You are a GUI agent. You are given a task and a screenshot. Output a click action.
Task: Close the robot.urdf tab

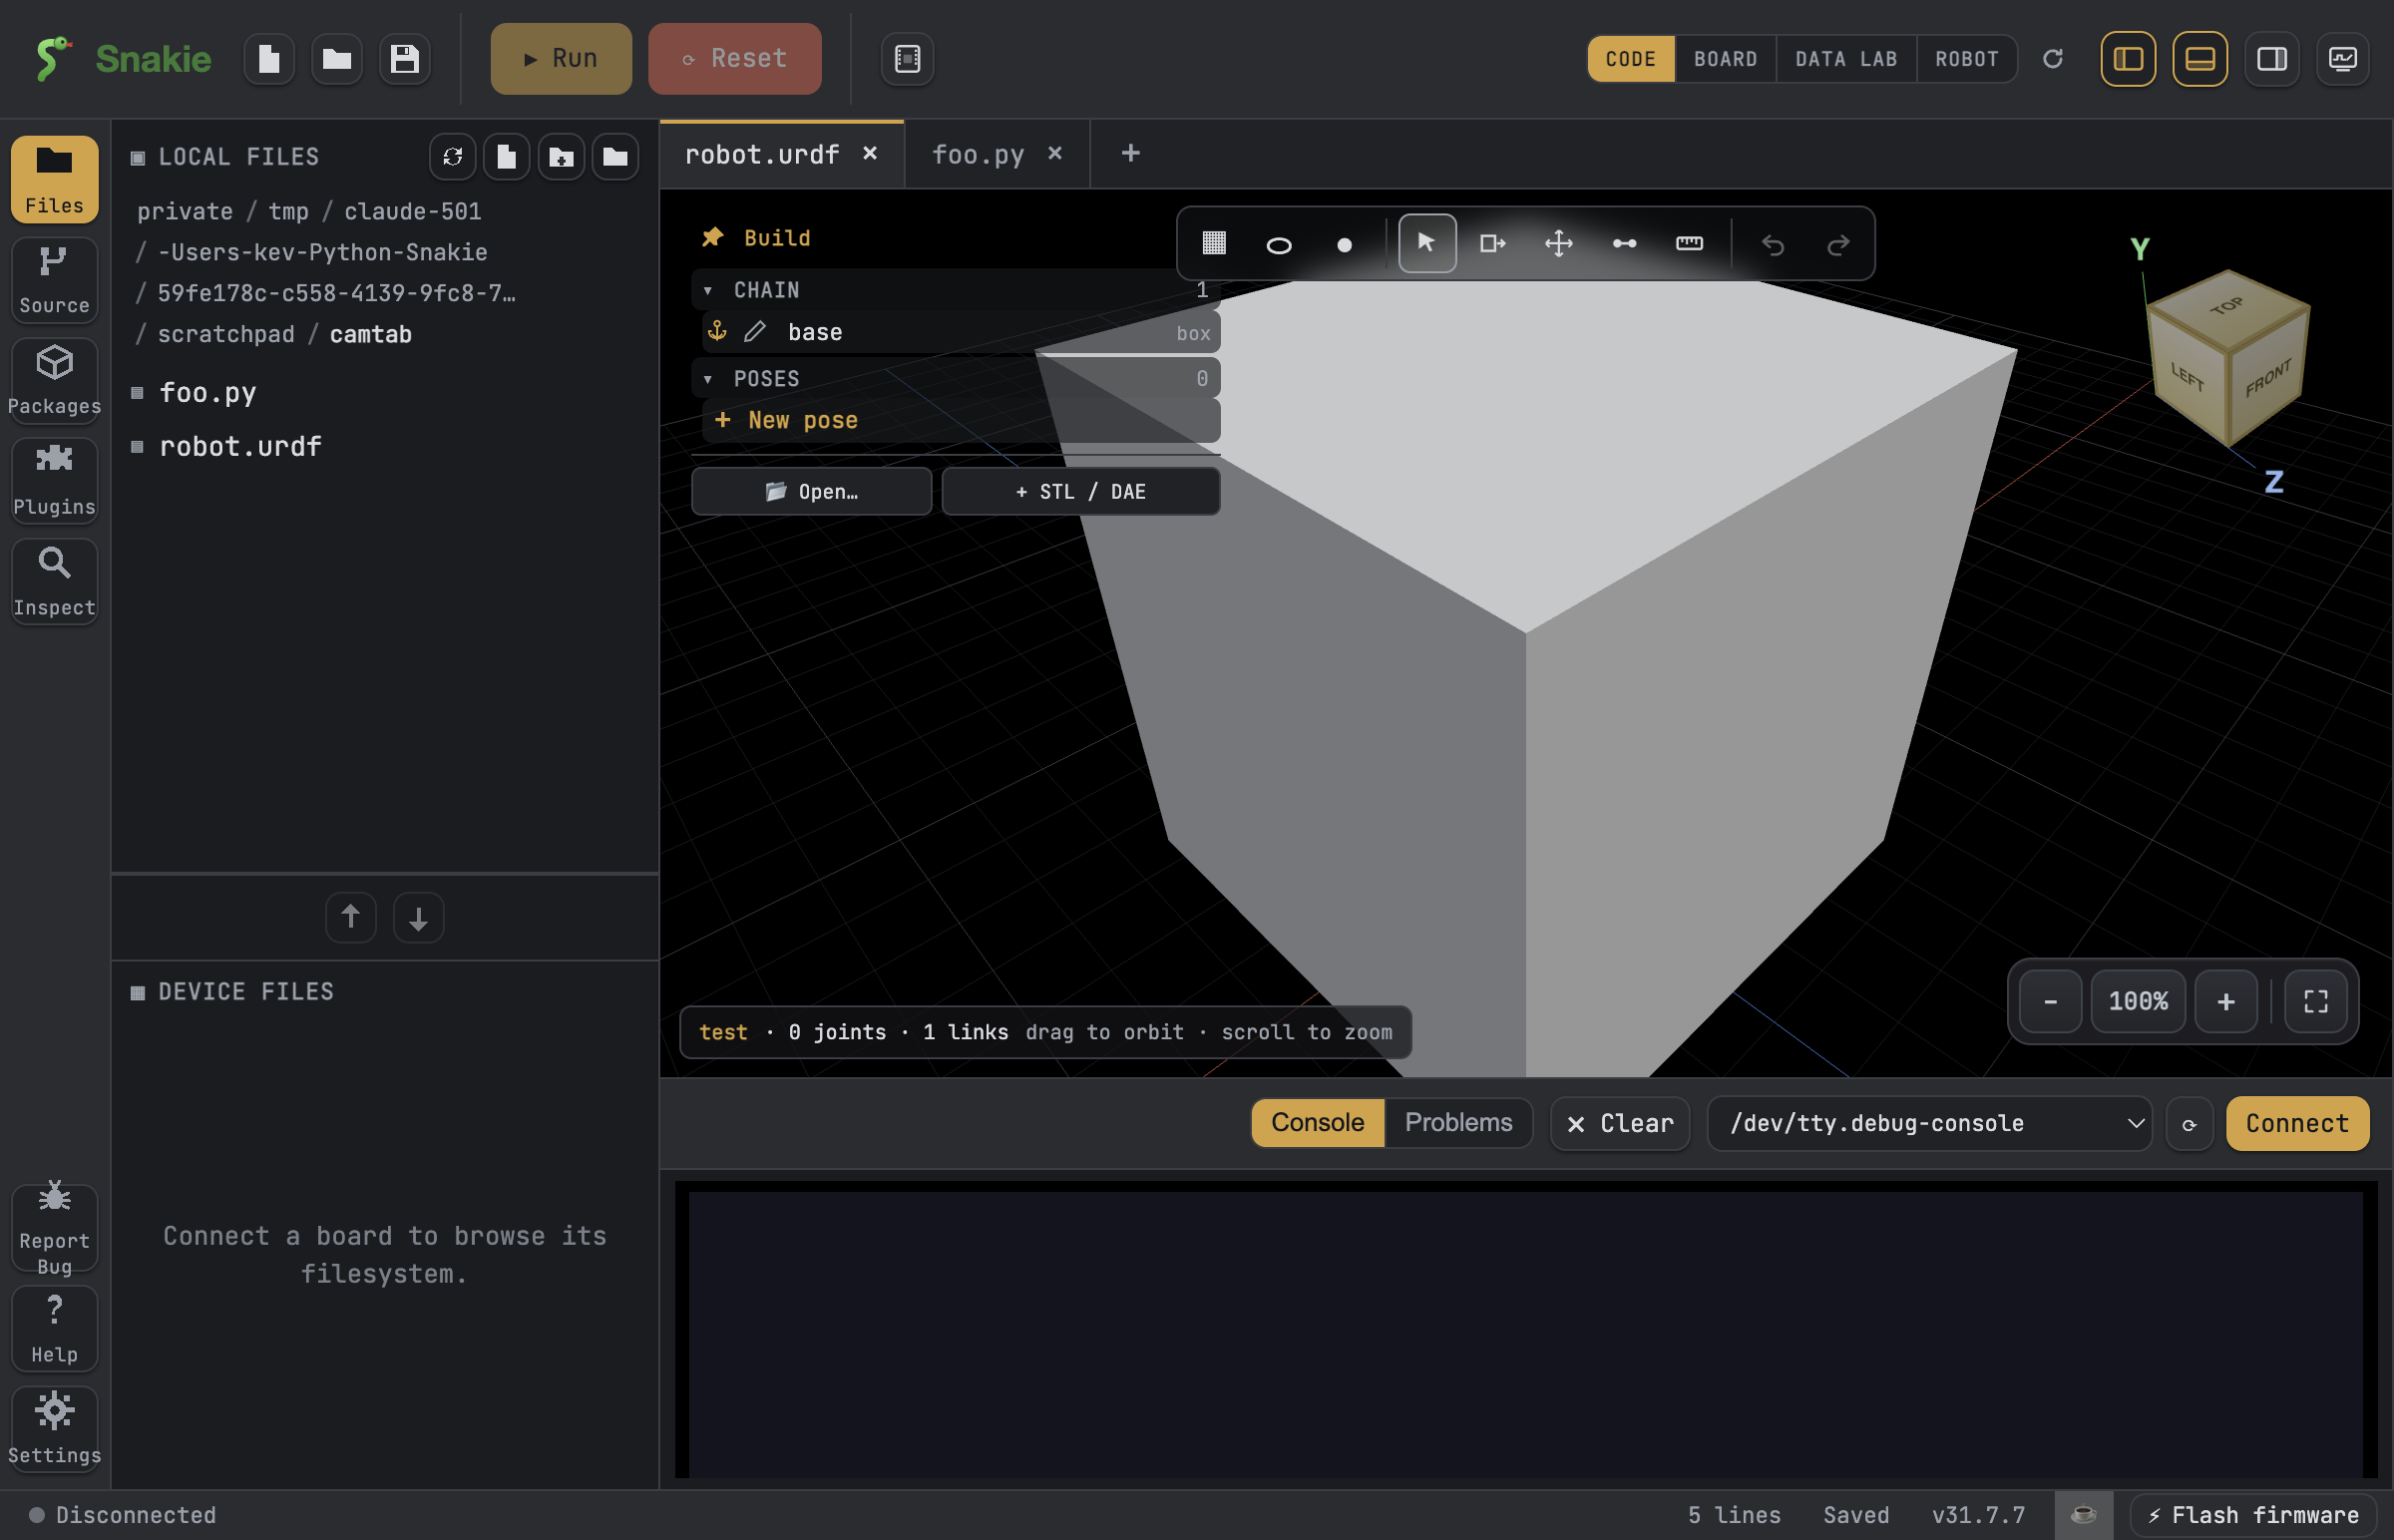[x=870, y=153]
